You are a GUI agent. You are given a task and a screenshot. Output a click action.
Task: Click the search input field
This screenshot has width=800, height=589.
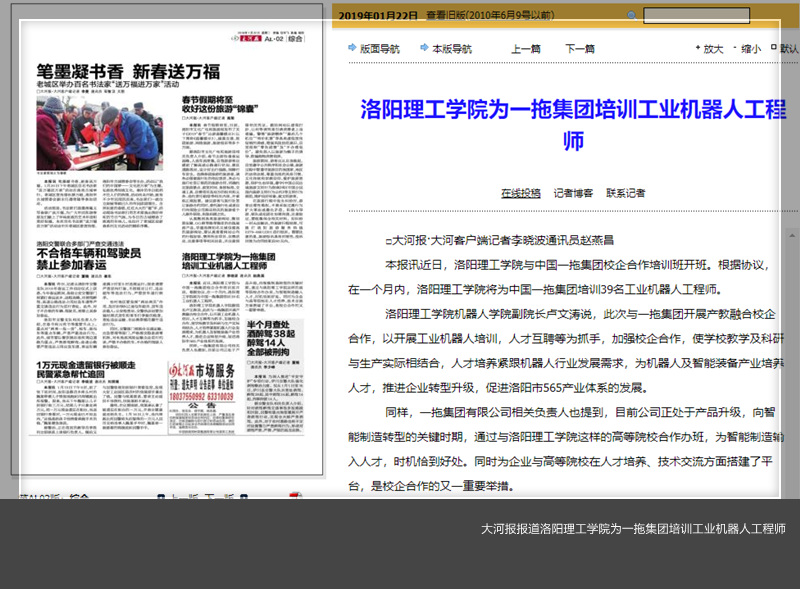[696, 15]
